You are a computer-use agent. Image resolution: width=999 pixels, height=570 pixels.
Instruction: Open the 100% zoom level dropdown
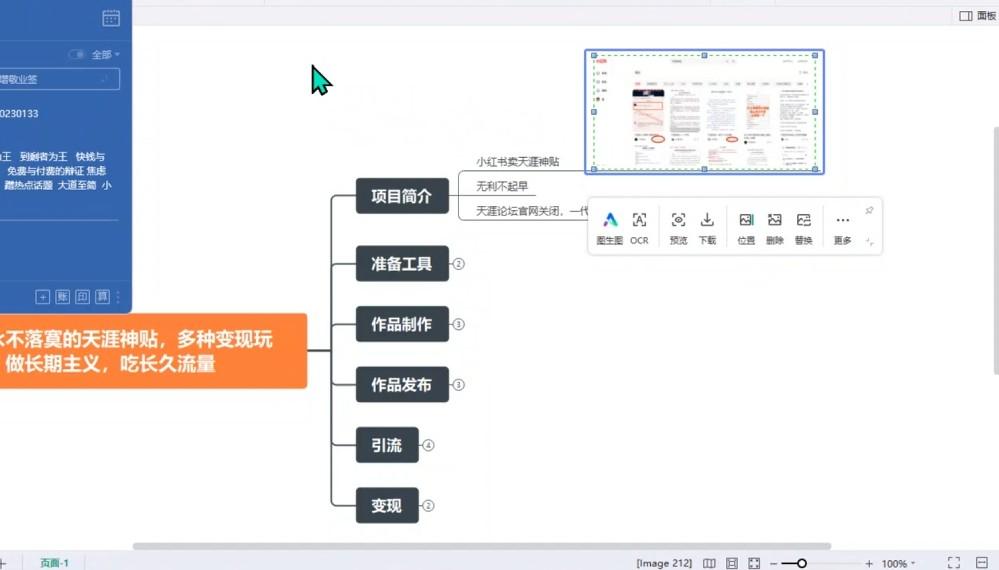[x=899, y=563]
